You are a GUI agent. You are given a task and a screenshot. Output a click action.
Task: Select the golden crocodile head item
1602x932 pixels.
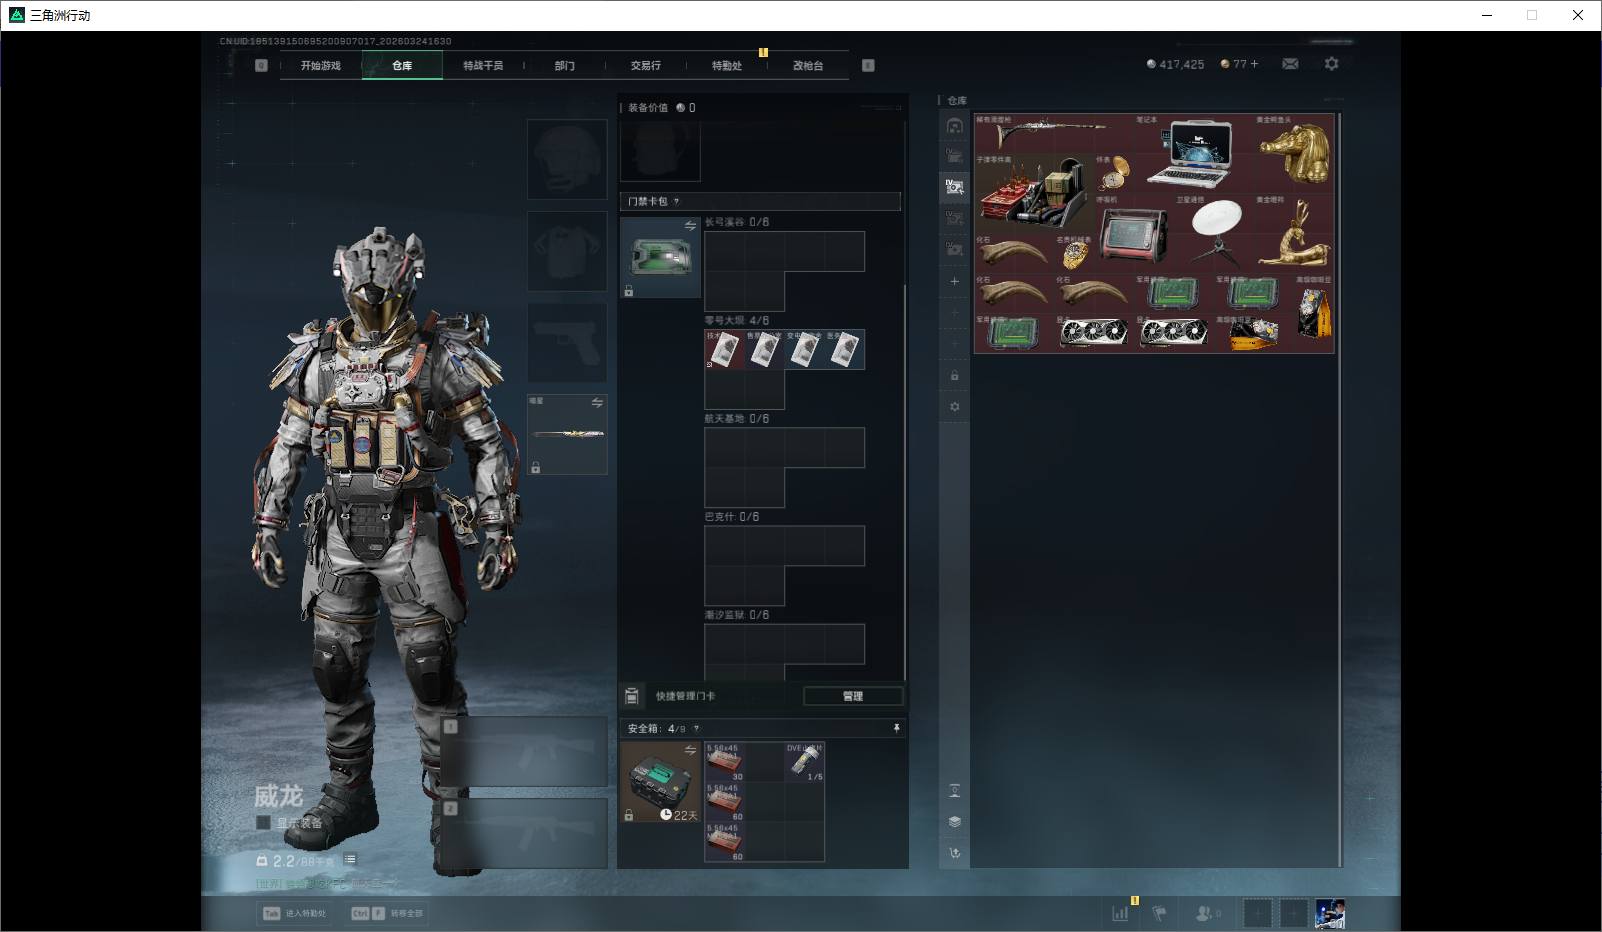coord(1294,153)
